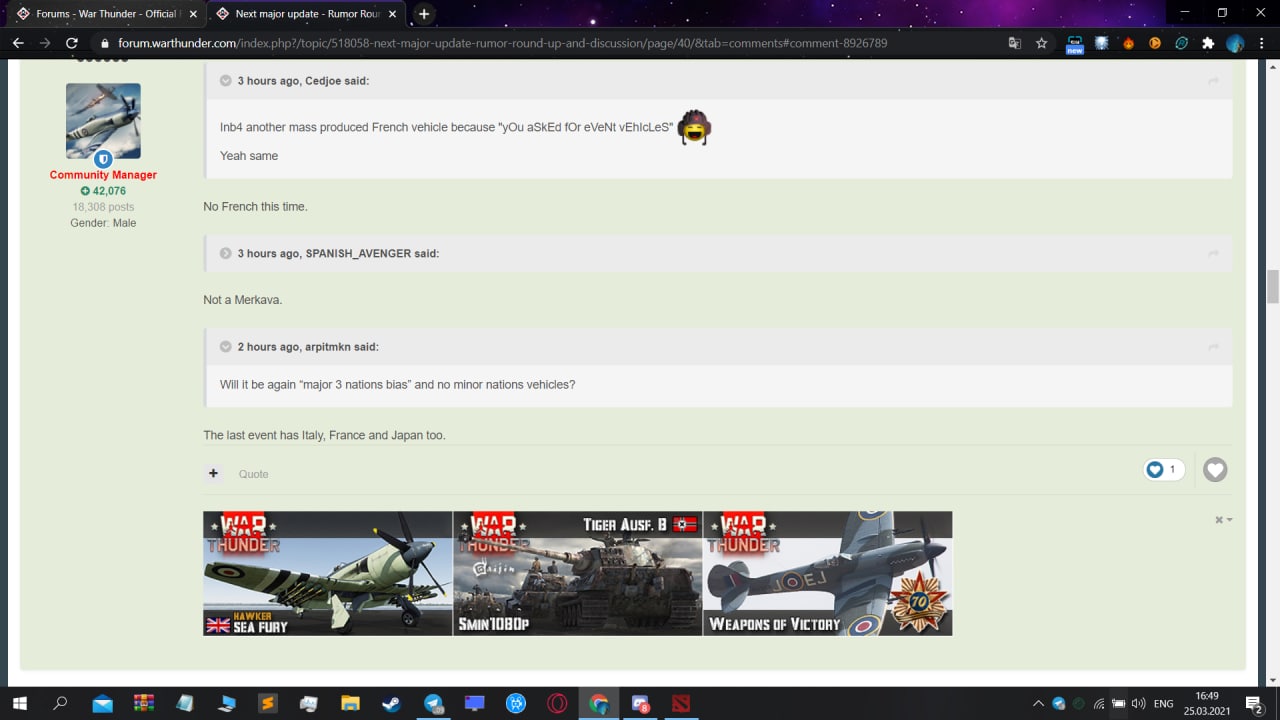Open the Windows Start menu

(x=19, y=703)
